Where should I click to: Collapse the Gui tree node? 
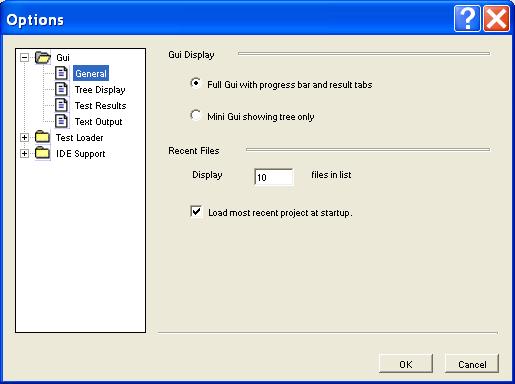pos(24,57)
